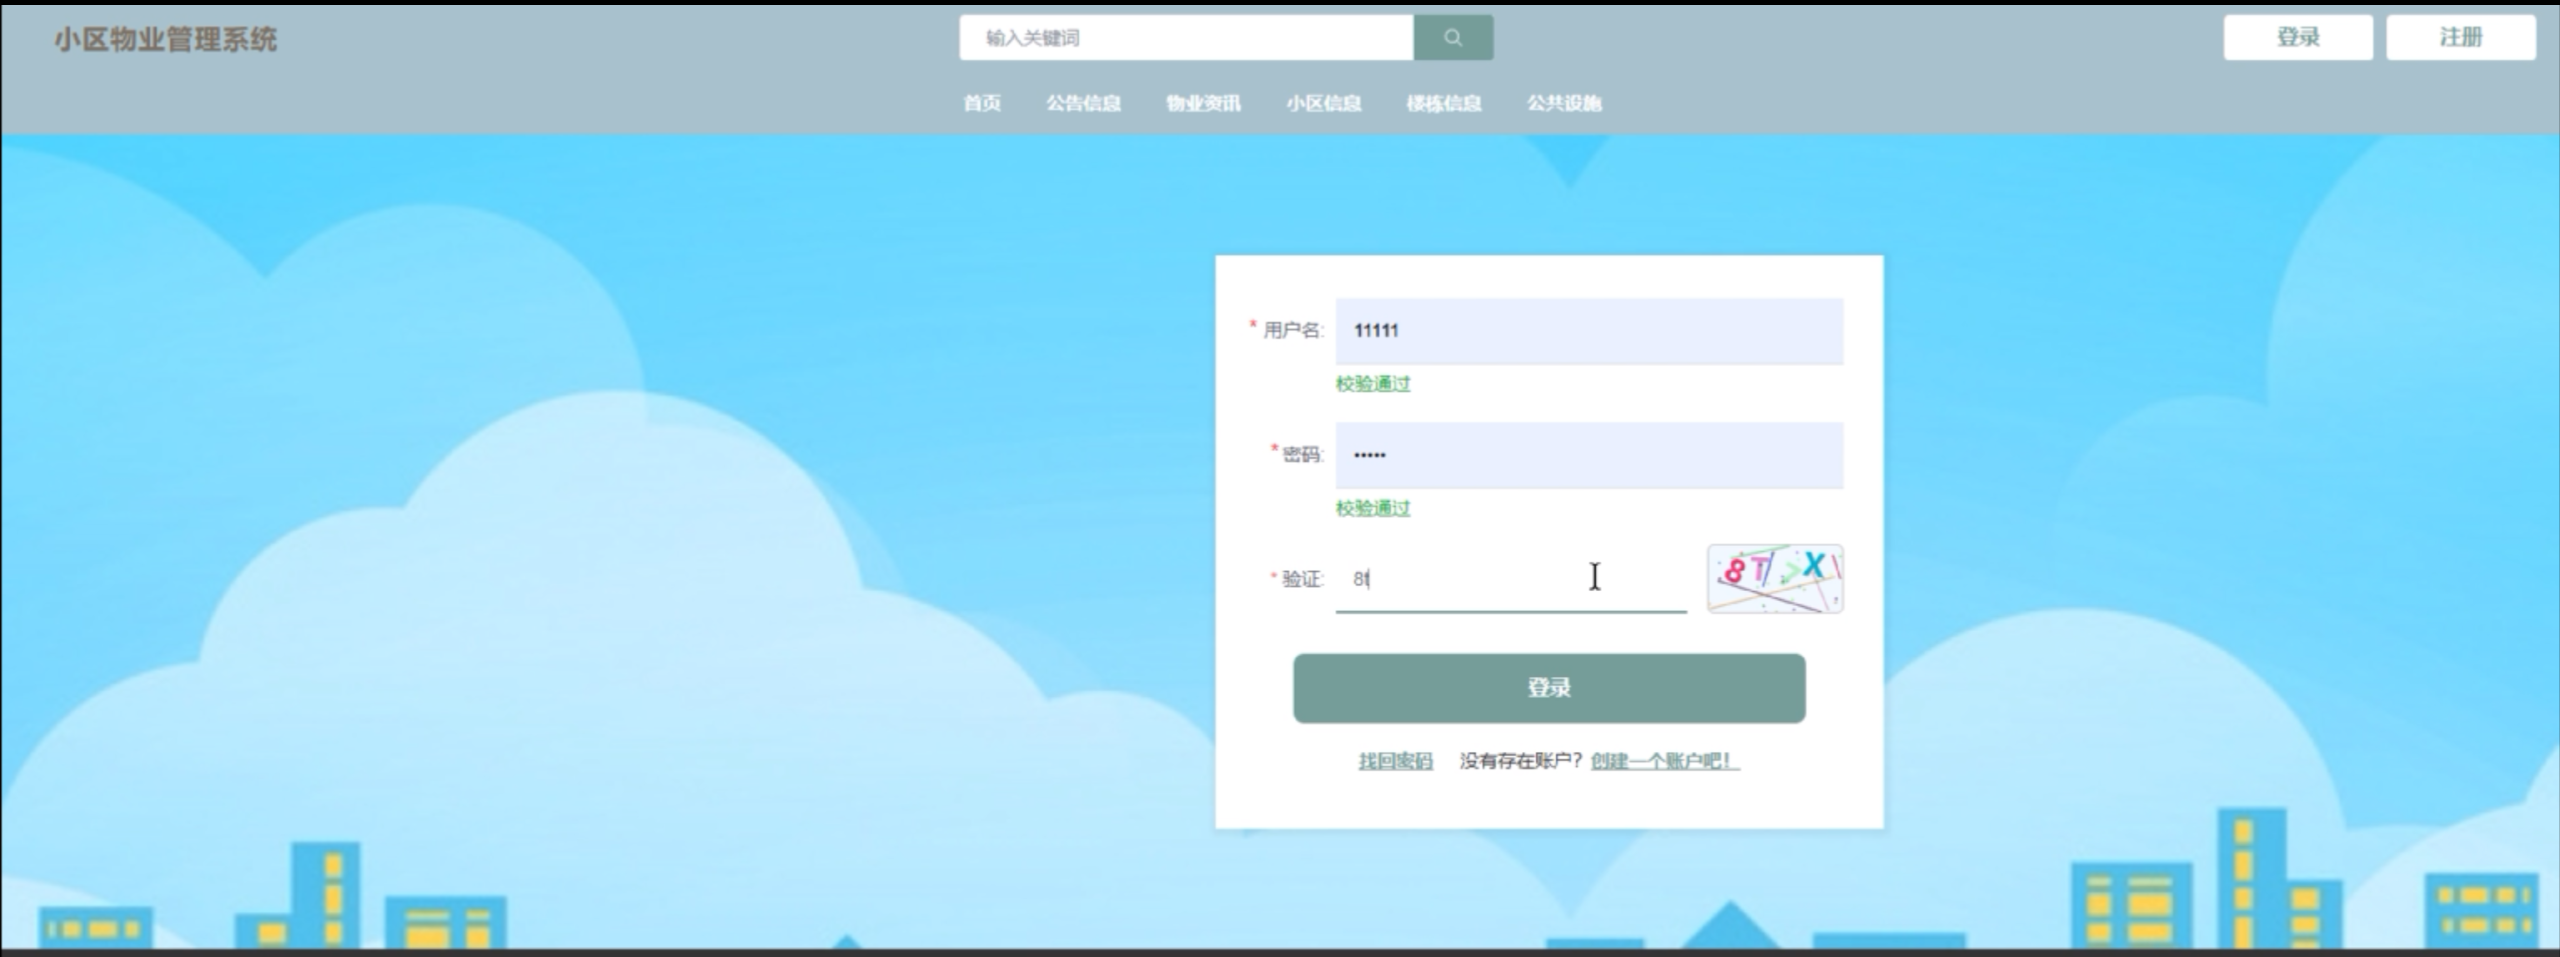Open the 楼栋信息 navigation item
Image resolution: width=2560 pixels, height=957 pixels.
(1441, 103)
